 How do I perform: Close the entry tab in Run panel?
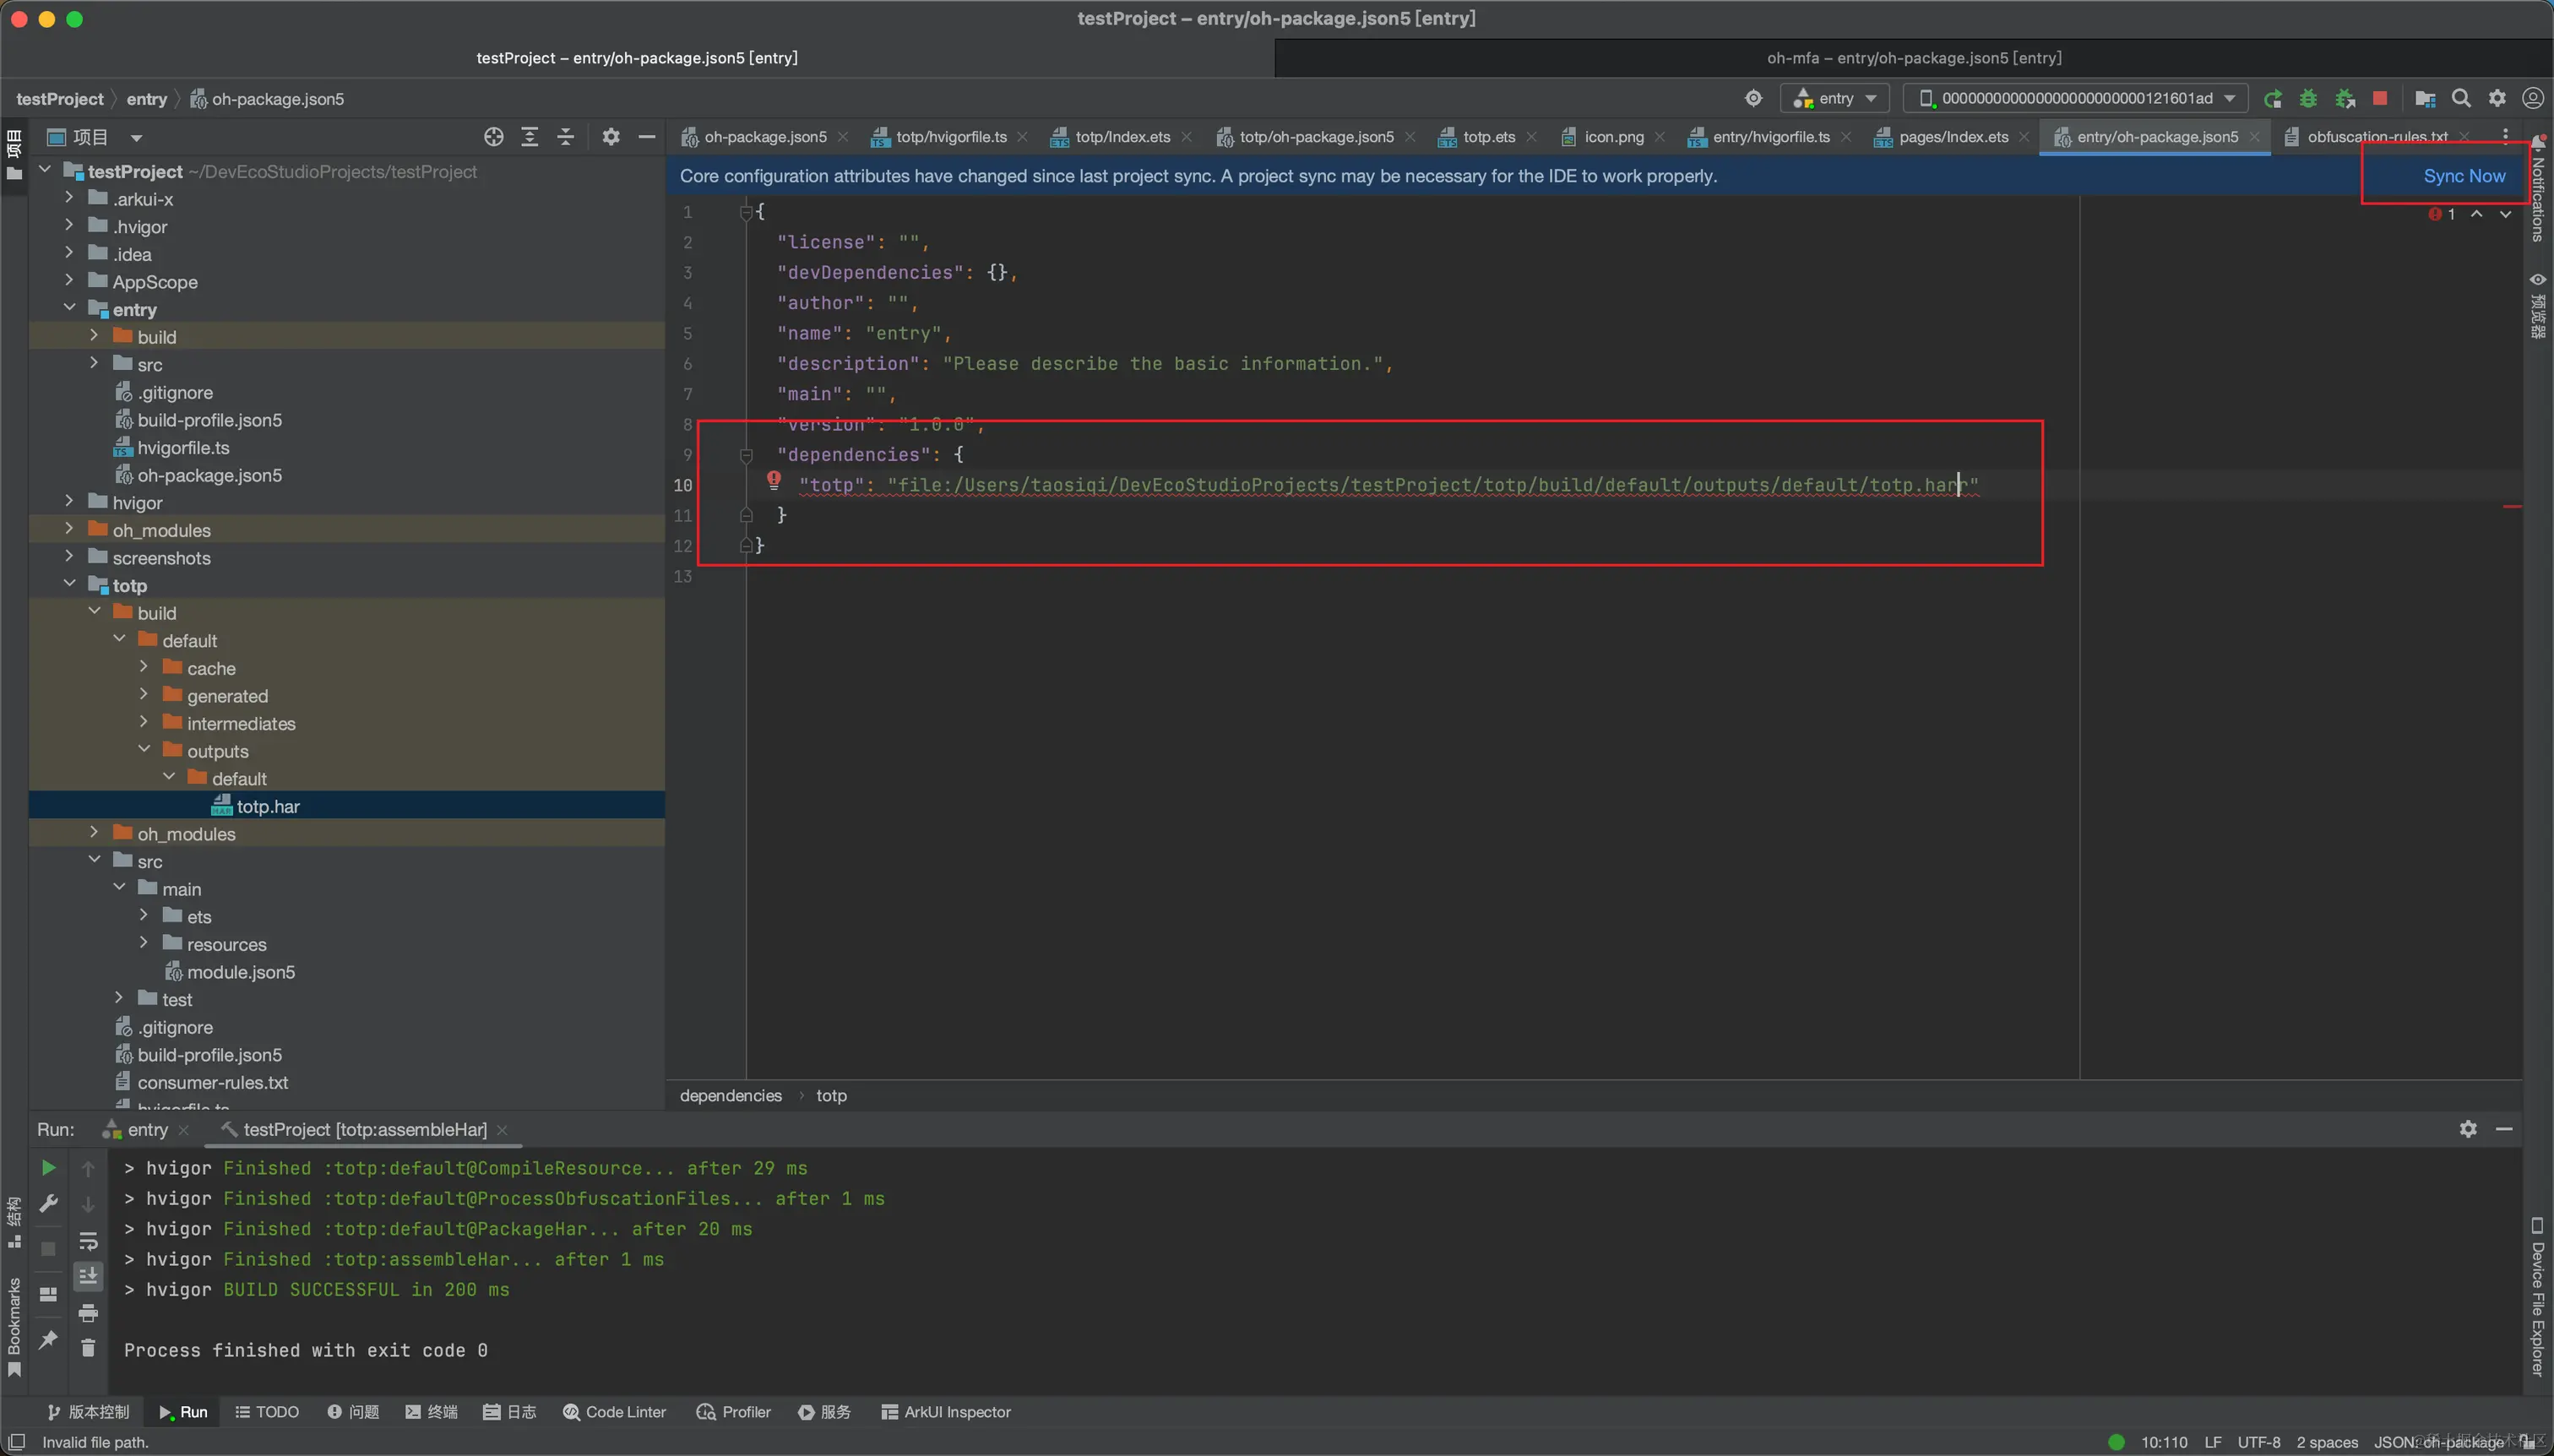click(183, 1130)
